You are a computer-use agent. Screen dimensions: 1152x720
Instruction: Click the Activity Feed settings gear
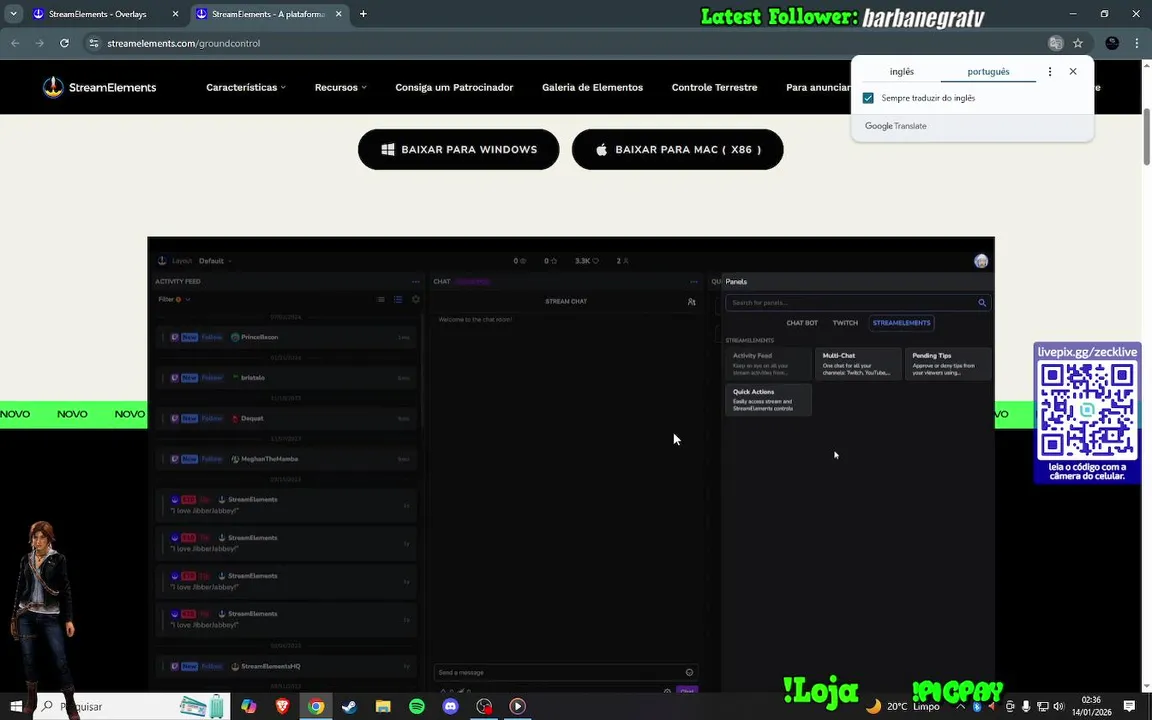coord(416,299)
